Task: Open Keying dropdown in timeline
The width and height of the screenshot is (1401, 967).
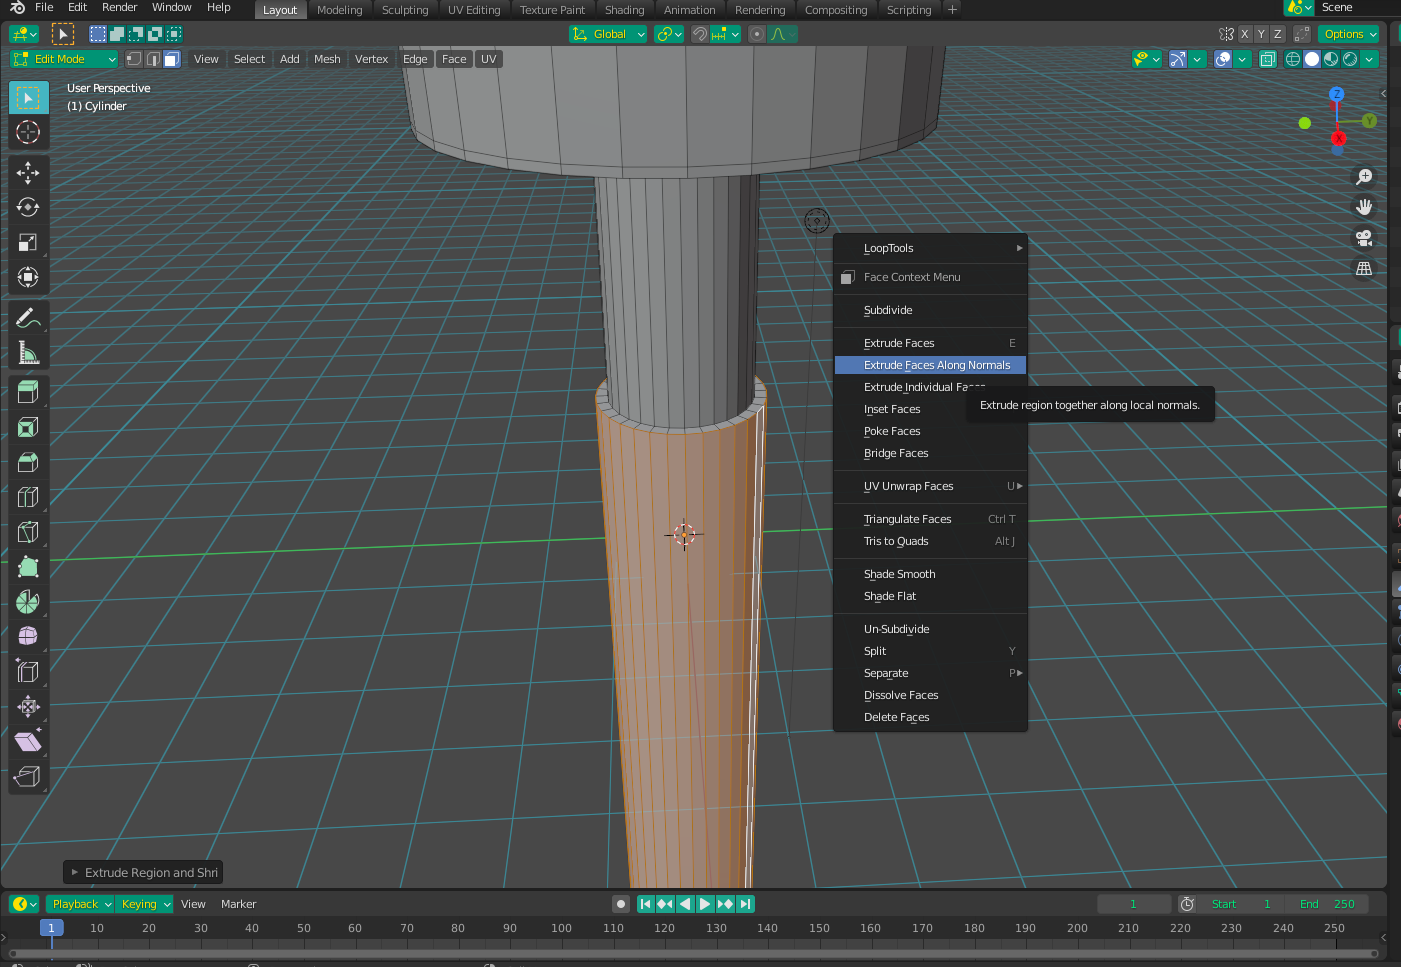Action: click(x=145, y=904)
